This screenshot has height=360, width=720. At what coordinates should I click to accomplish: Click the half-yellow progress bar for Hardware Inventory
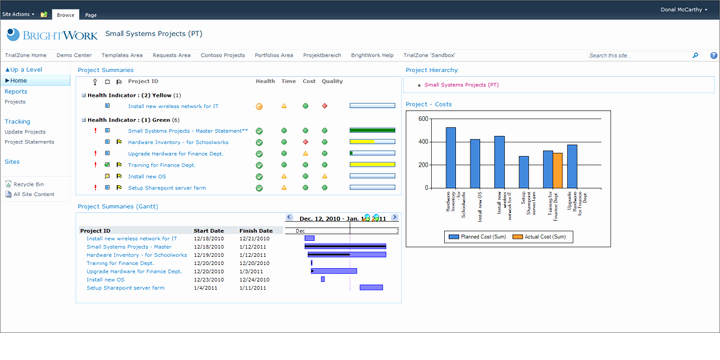pyautogui.click(x=372, y=142)
